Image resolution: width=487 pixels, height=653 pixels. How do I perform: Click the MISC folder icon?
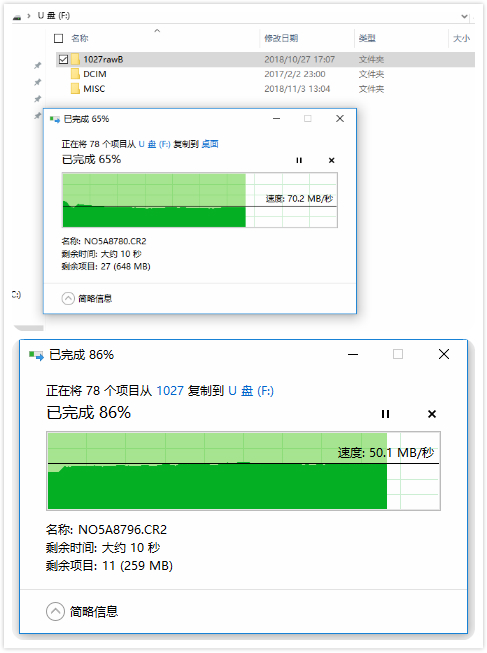[x=75, y=88]
